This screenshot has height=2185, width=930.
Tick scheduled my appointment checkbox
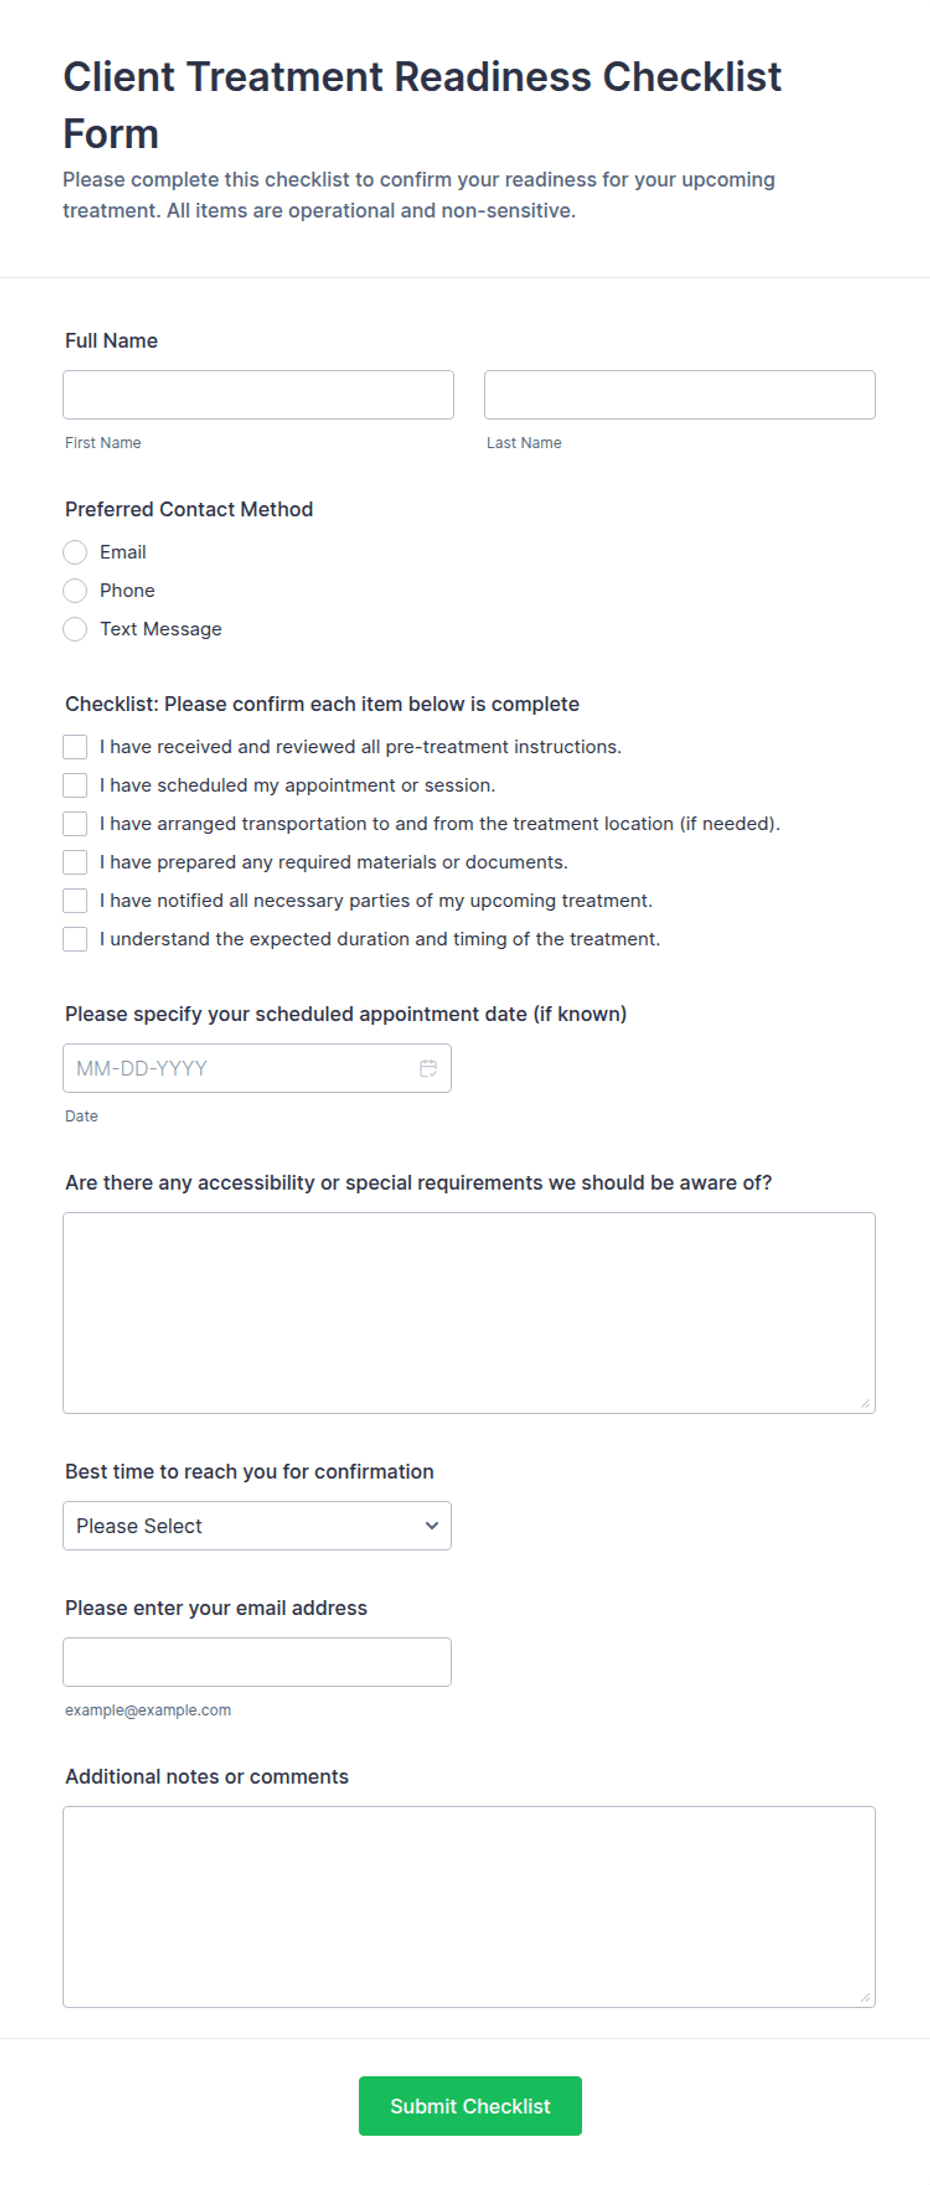(x=75, y=785)
